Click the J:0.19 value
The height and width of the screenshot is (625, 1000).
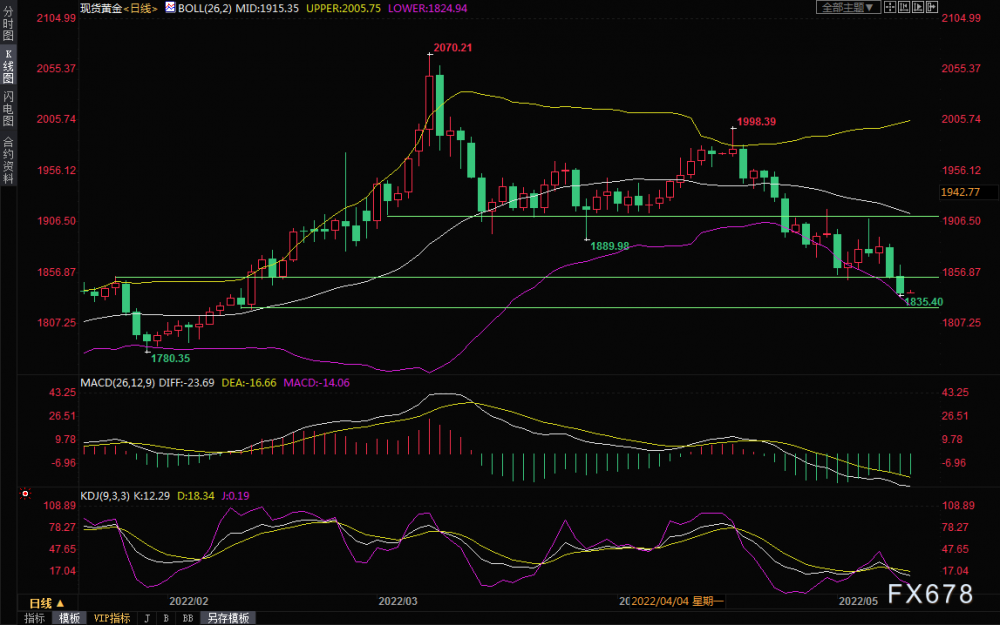235,496
